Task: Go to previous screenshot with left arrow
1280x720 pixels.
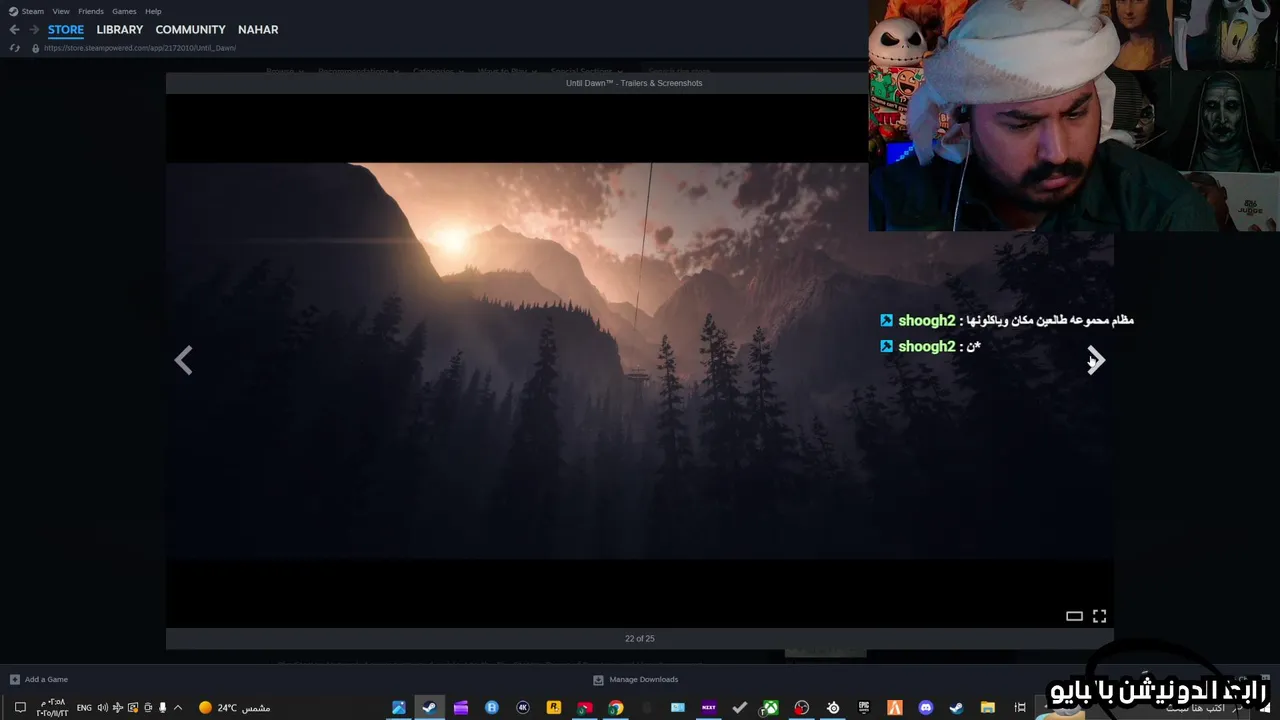Action: click(x=183, y=361)
